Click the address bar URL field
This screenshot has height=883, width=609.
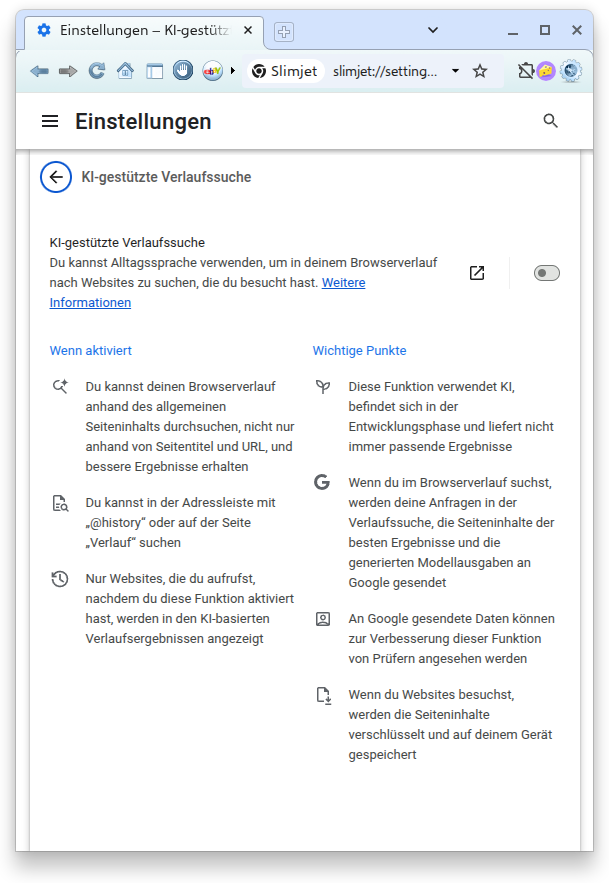pos(385,71)
